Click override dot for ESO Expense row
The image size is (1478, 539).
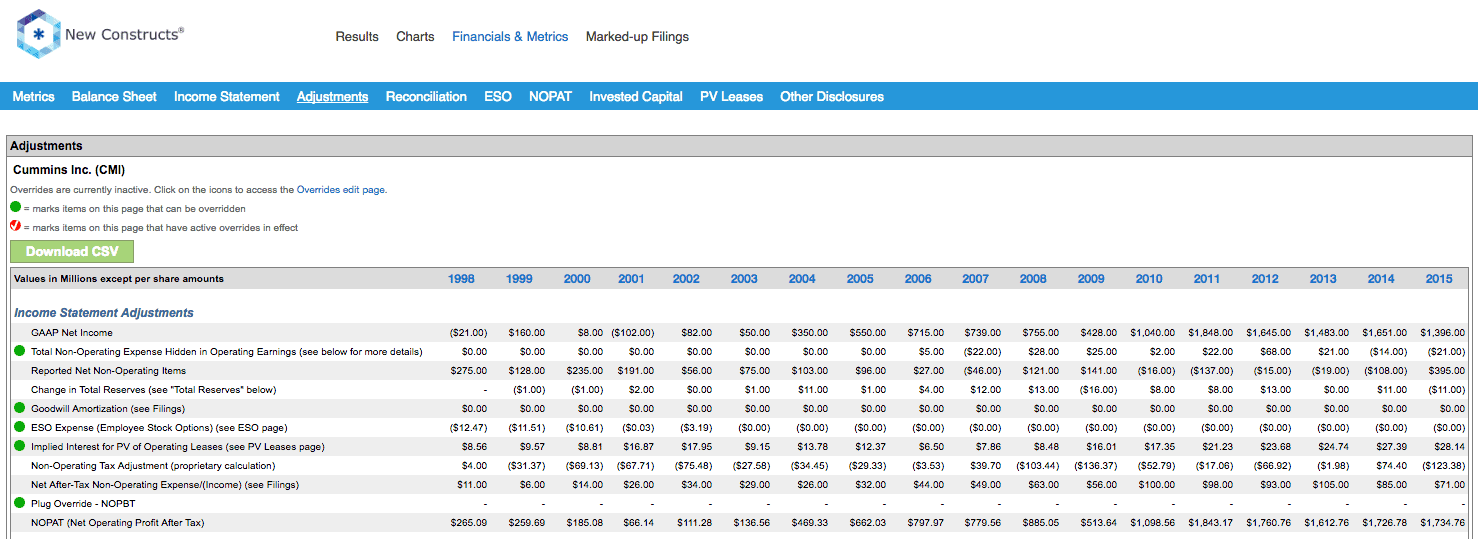coord(19,427)
